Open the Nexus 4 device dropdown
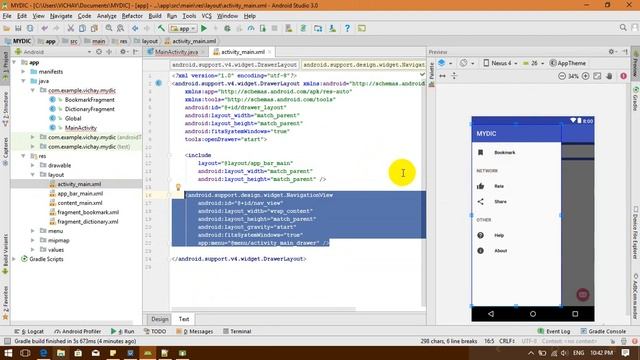 tap(500, 63)
